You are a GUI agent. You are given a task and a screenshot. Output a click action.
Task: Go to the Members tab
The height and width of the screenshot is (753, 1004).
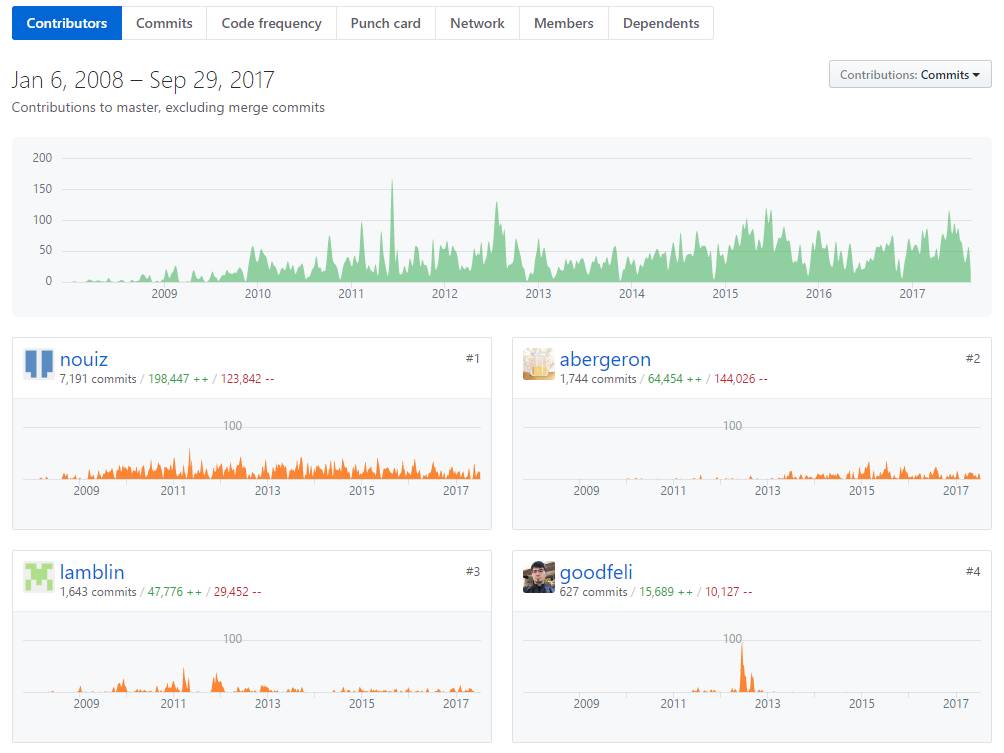coord(563,23)
